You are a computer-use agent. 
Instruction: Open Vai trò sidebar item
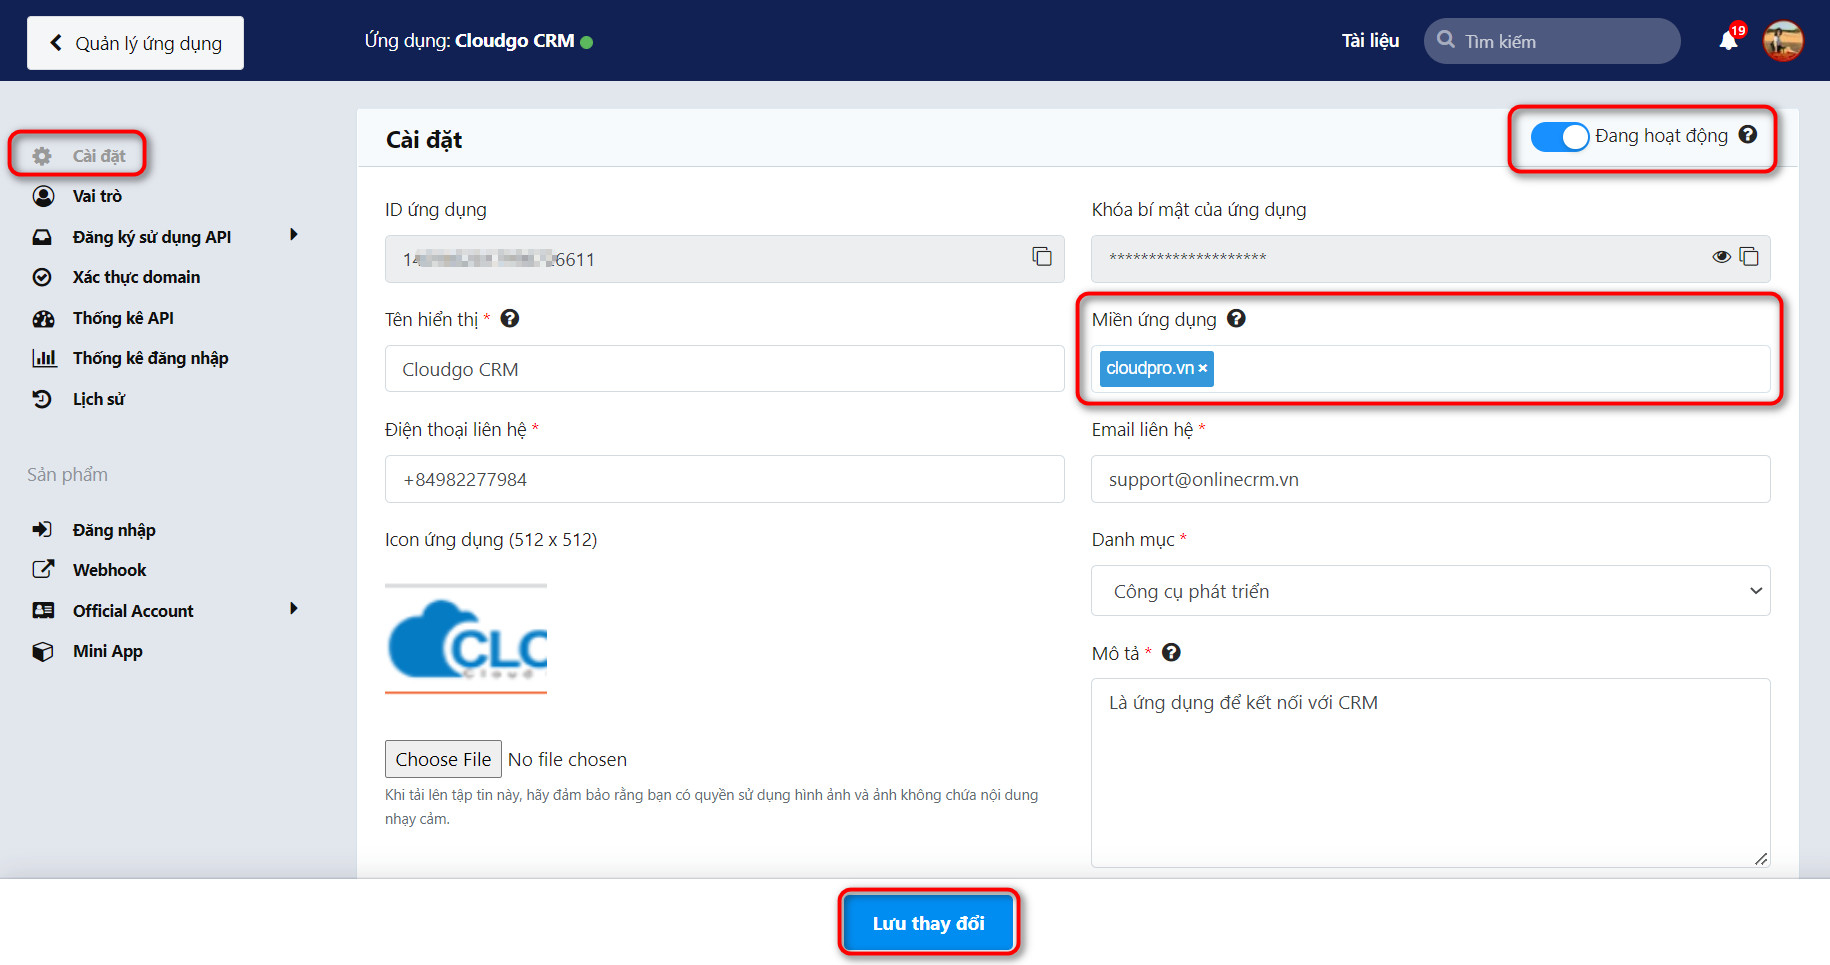pyautogui.click(x=97, y=196)
